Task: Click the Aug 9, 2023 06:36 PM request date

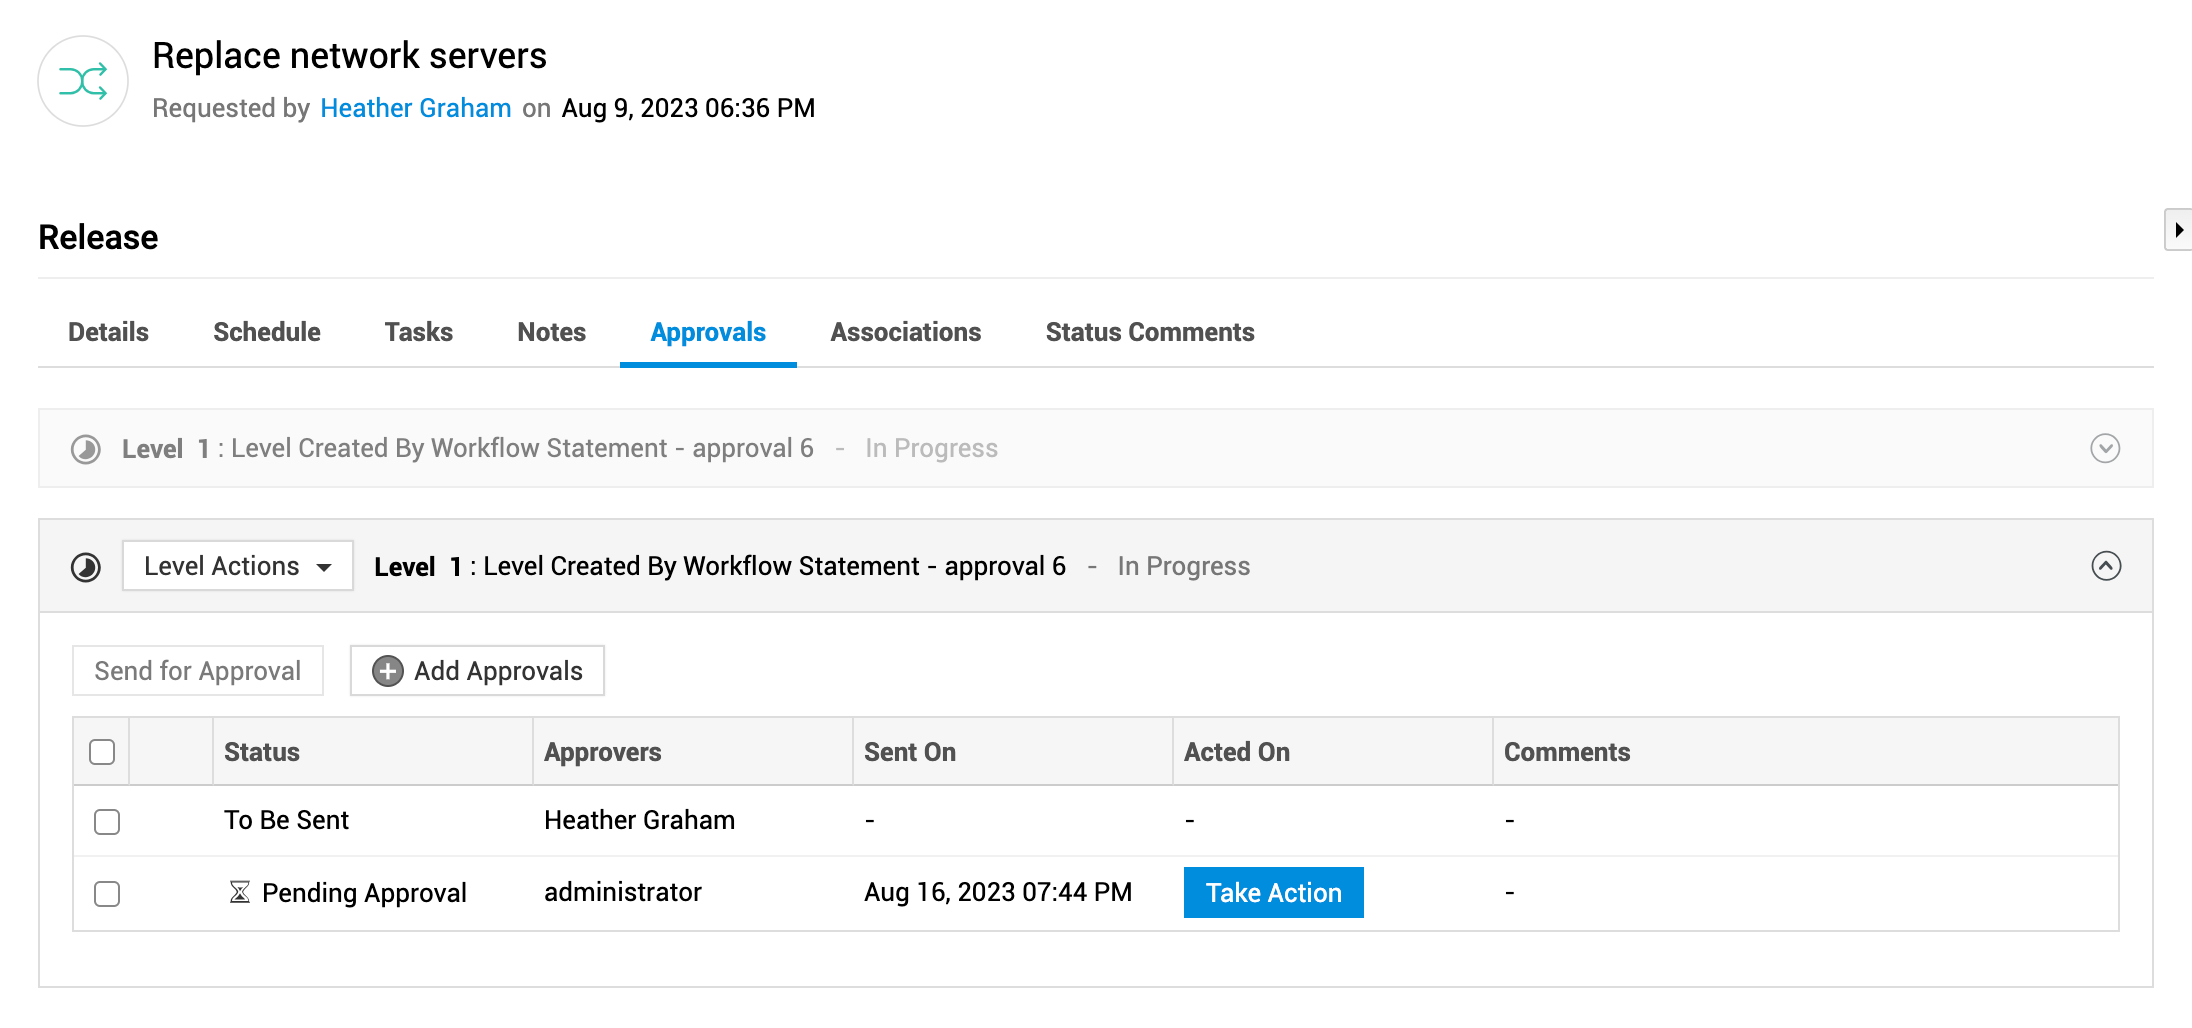Action: point(688,108)
